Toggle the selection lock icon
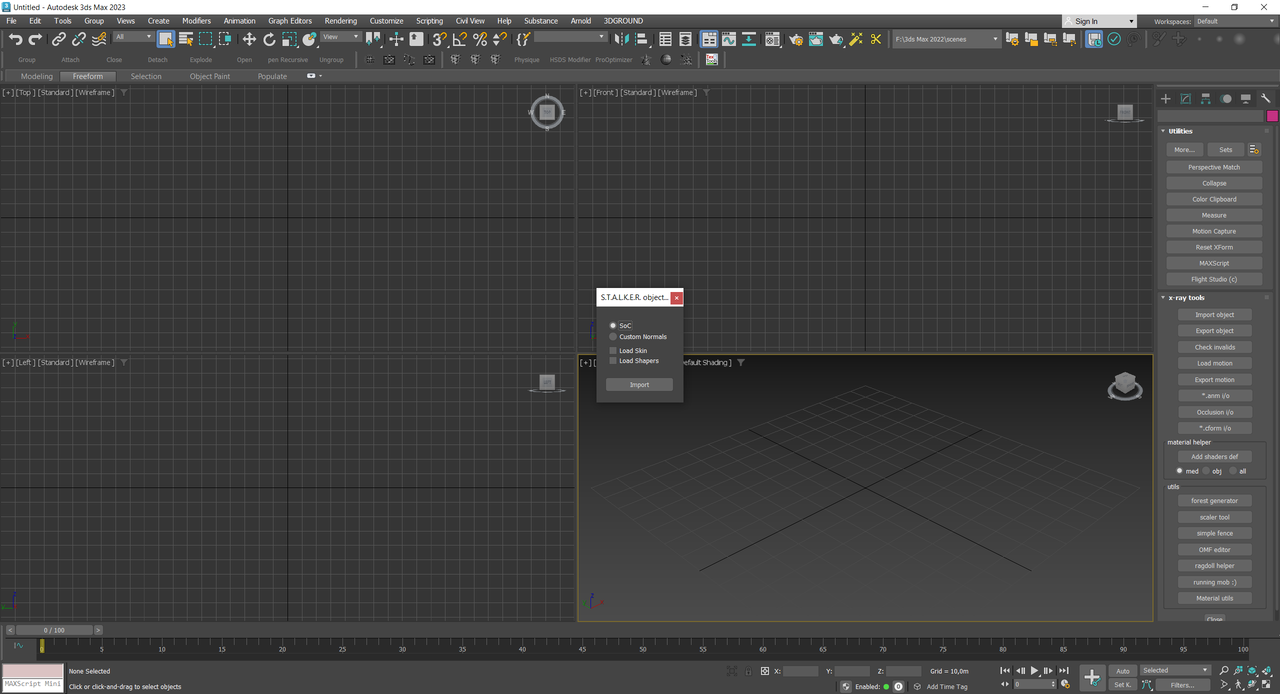1280x694 pixels. pyautogui.click(x=748, y=671)
